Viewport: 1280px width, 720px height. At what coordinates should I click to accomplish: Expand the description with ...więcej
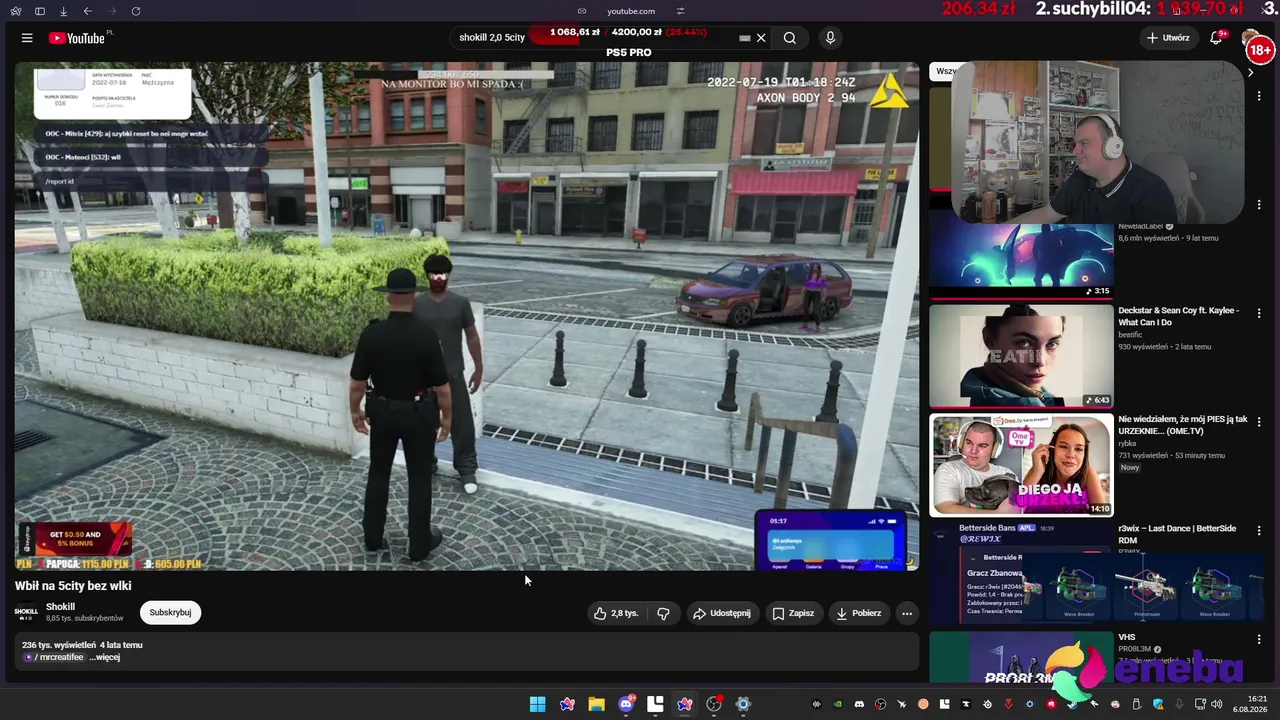tap(105, 657)
